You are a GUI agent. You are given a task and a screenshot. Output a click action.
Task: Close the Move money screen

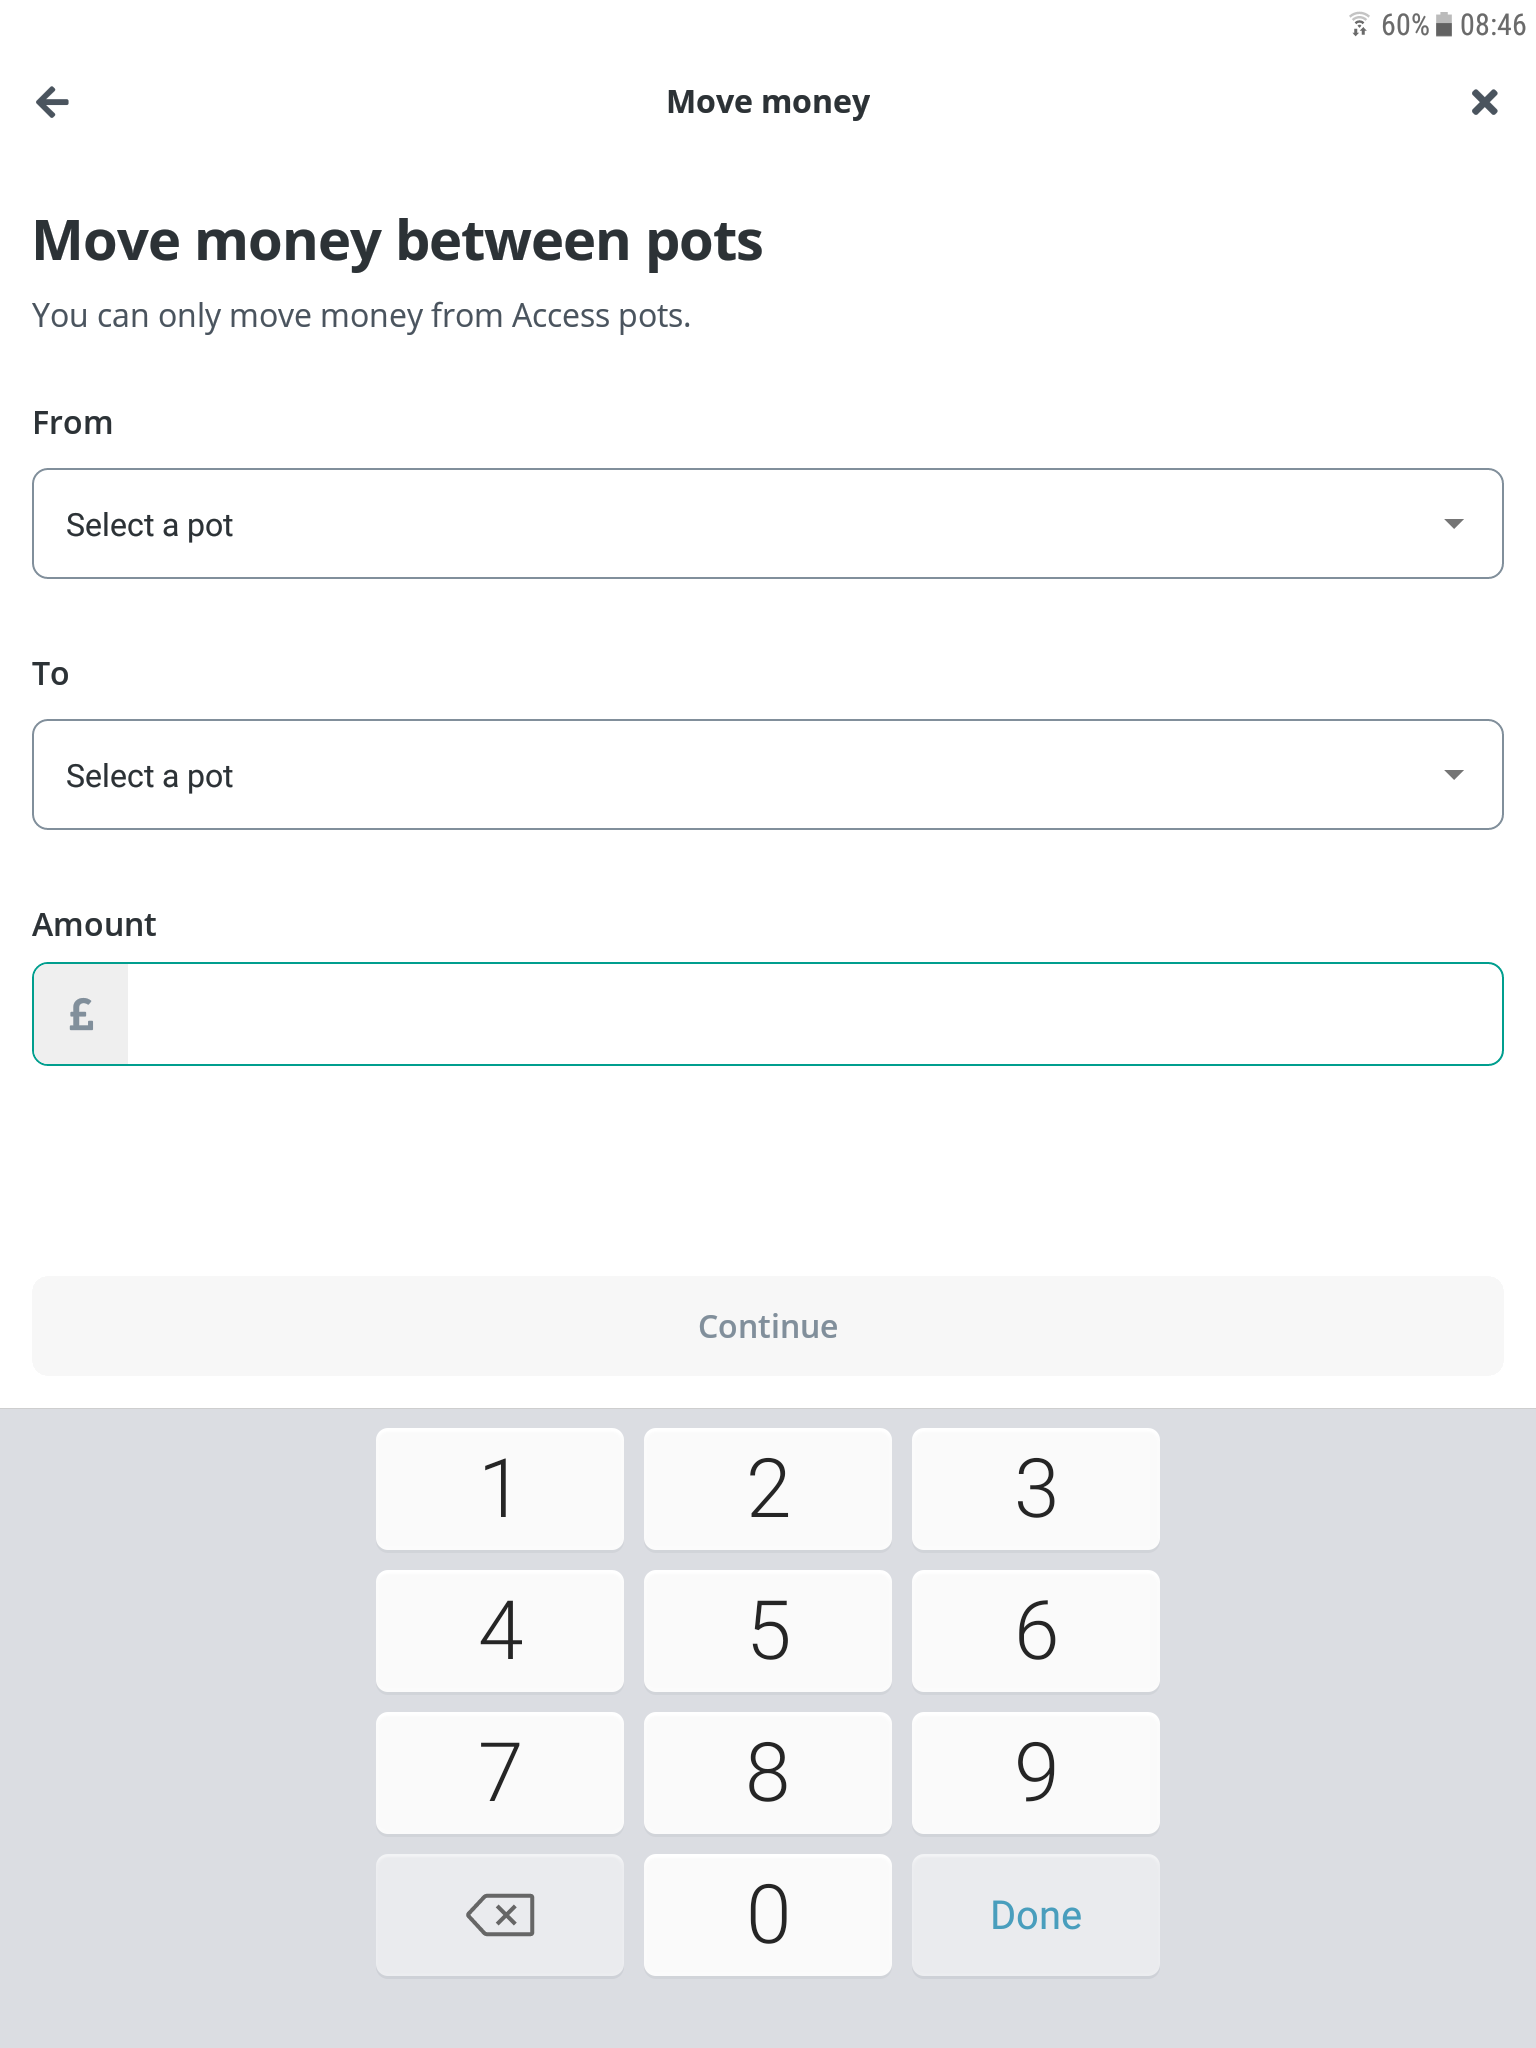coord(1484,102)
